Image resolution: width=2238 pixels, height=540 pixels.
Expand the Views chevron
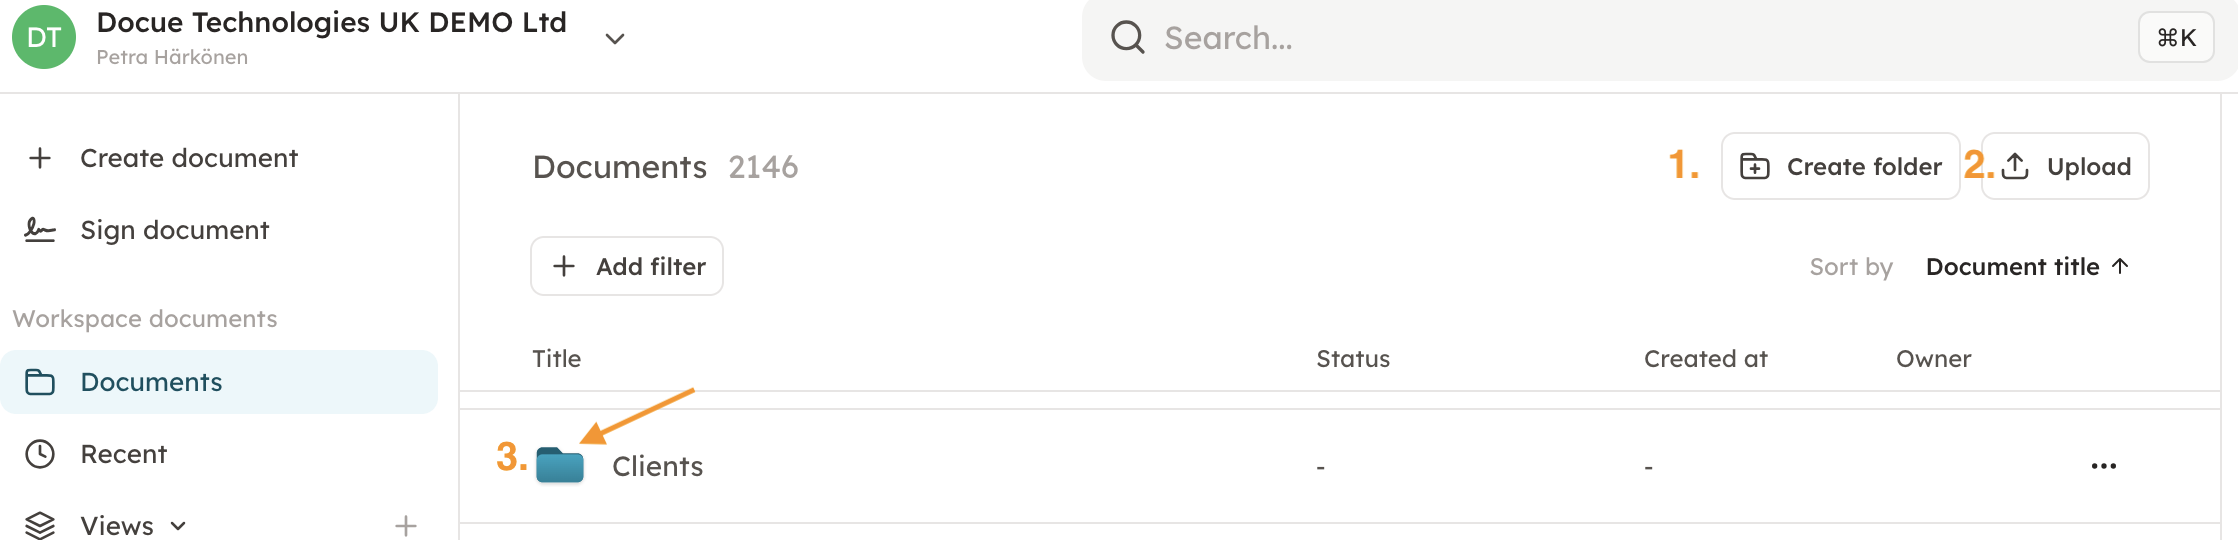pyautogui.click(x=178, y=526)
